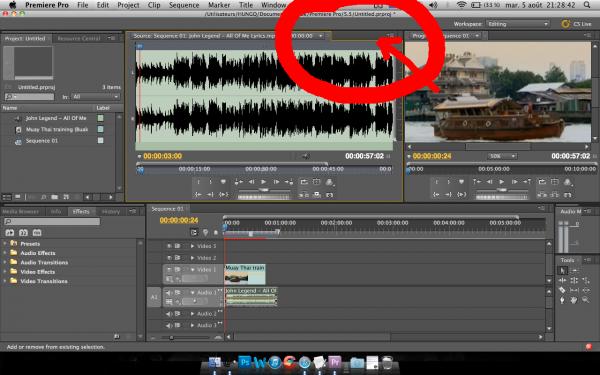This screenshot has height=375, width=600.
Task: Play the clip in Source monitor
Action: click(x=263, y=182)
